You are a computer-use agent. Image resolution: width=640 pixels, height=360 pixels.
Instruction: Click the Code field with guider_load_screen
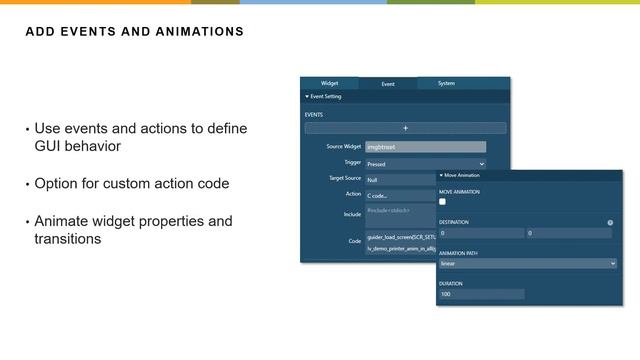pos(400,243)
